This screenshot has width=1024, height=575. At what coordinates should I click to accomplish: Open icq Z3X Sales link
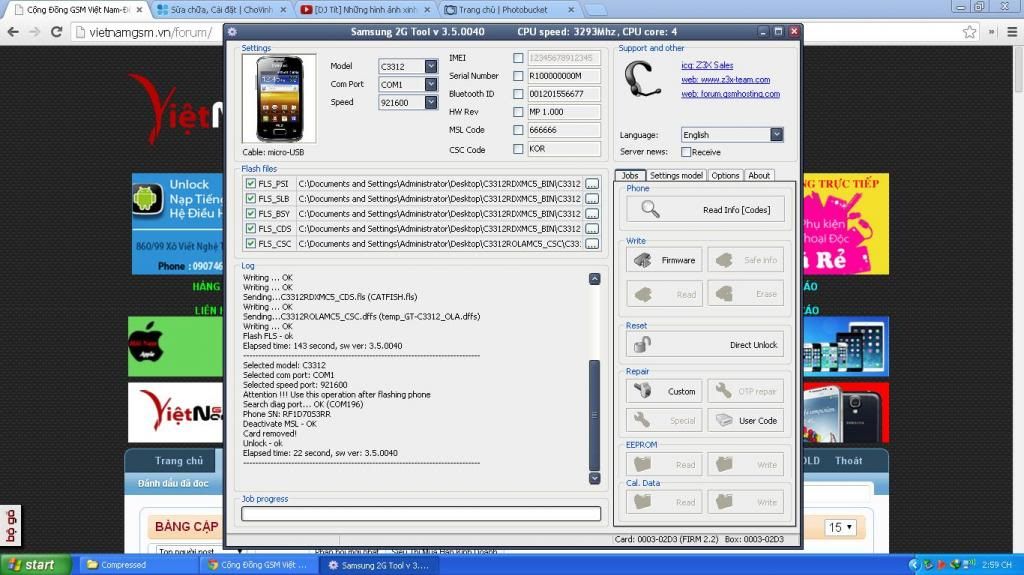click(x=707, y=65)
